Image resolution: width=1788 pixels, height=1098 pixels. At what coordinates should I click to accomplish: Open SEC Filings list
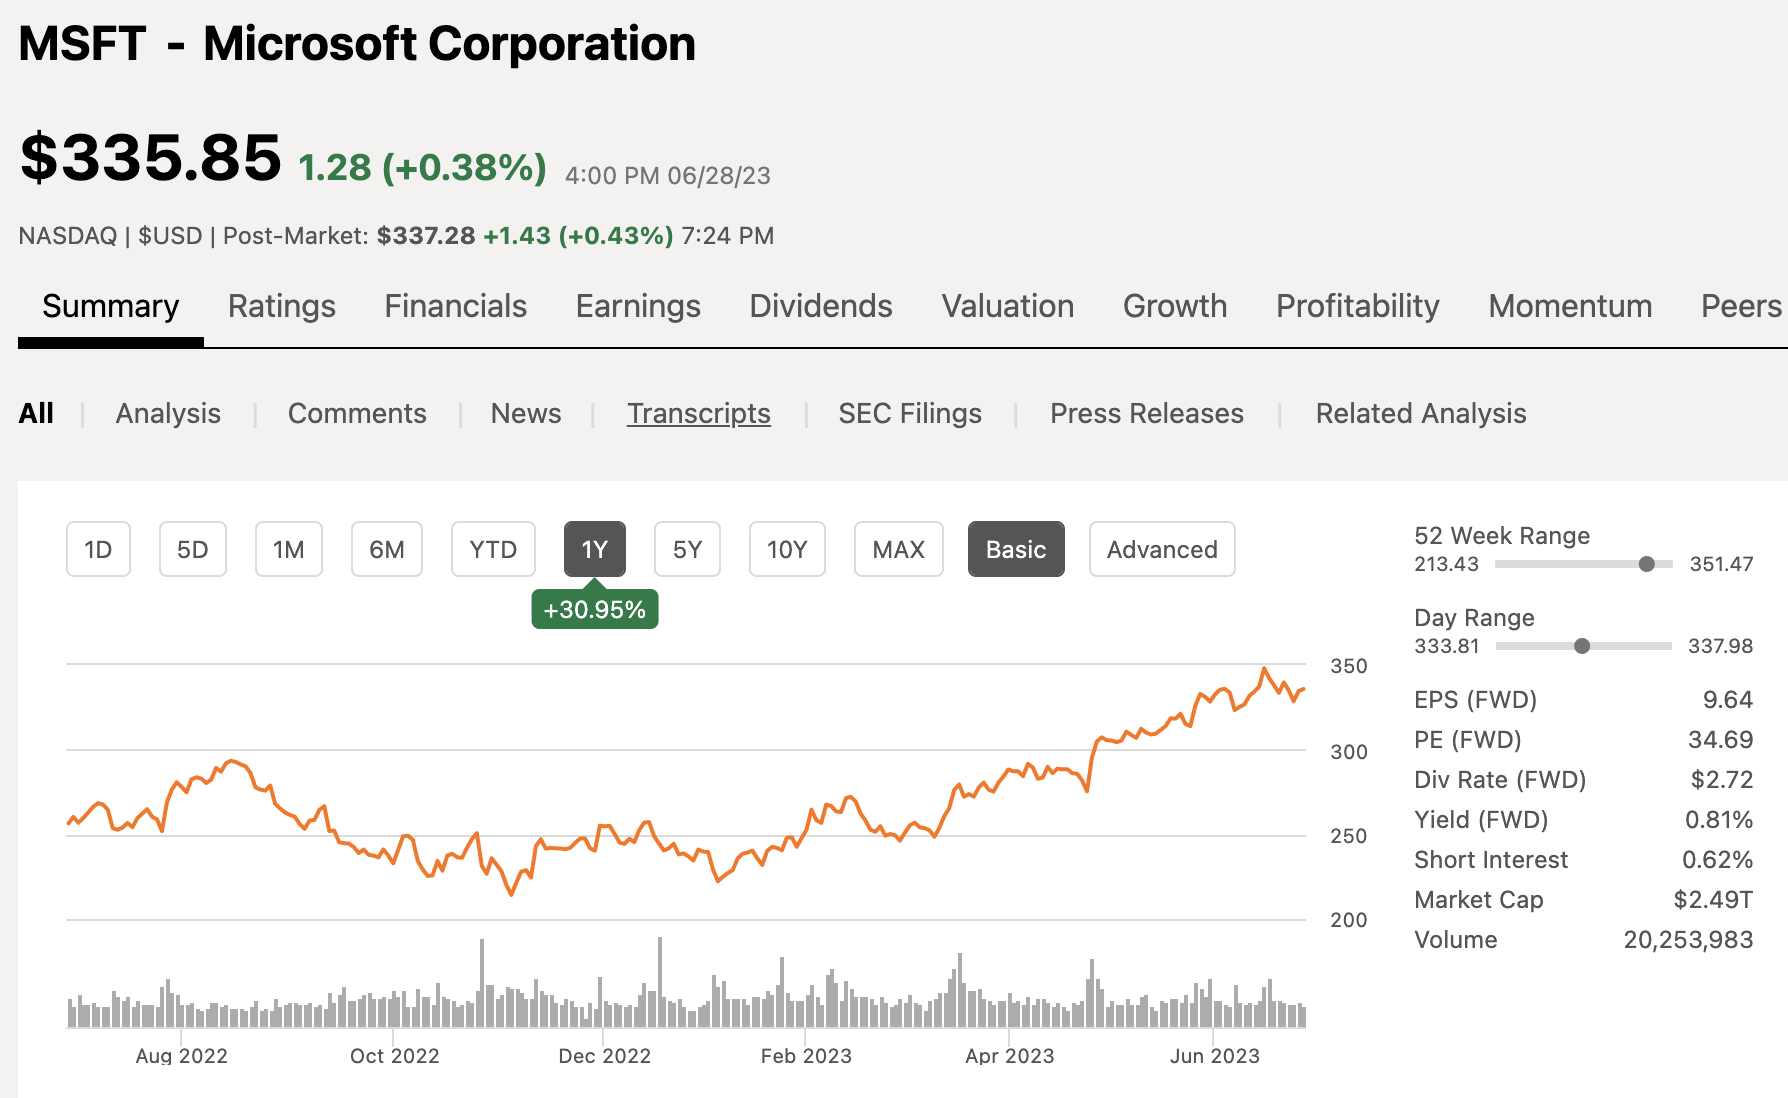click(x=909, y=413)
